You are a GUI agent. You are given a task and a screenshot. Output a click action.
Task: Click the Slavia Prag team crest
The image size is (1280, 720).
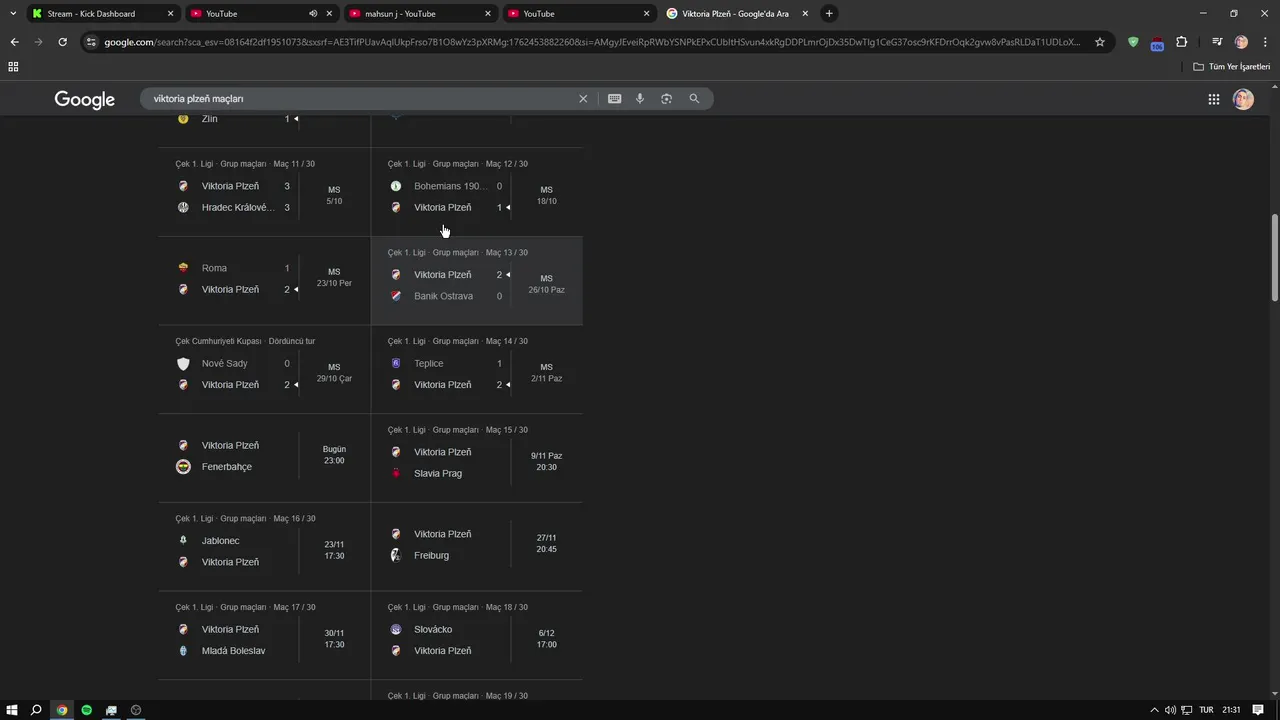[396, 473]
